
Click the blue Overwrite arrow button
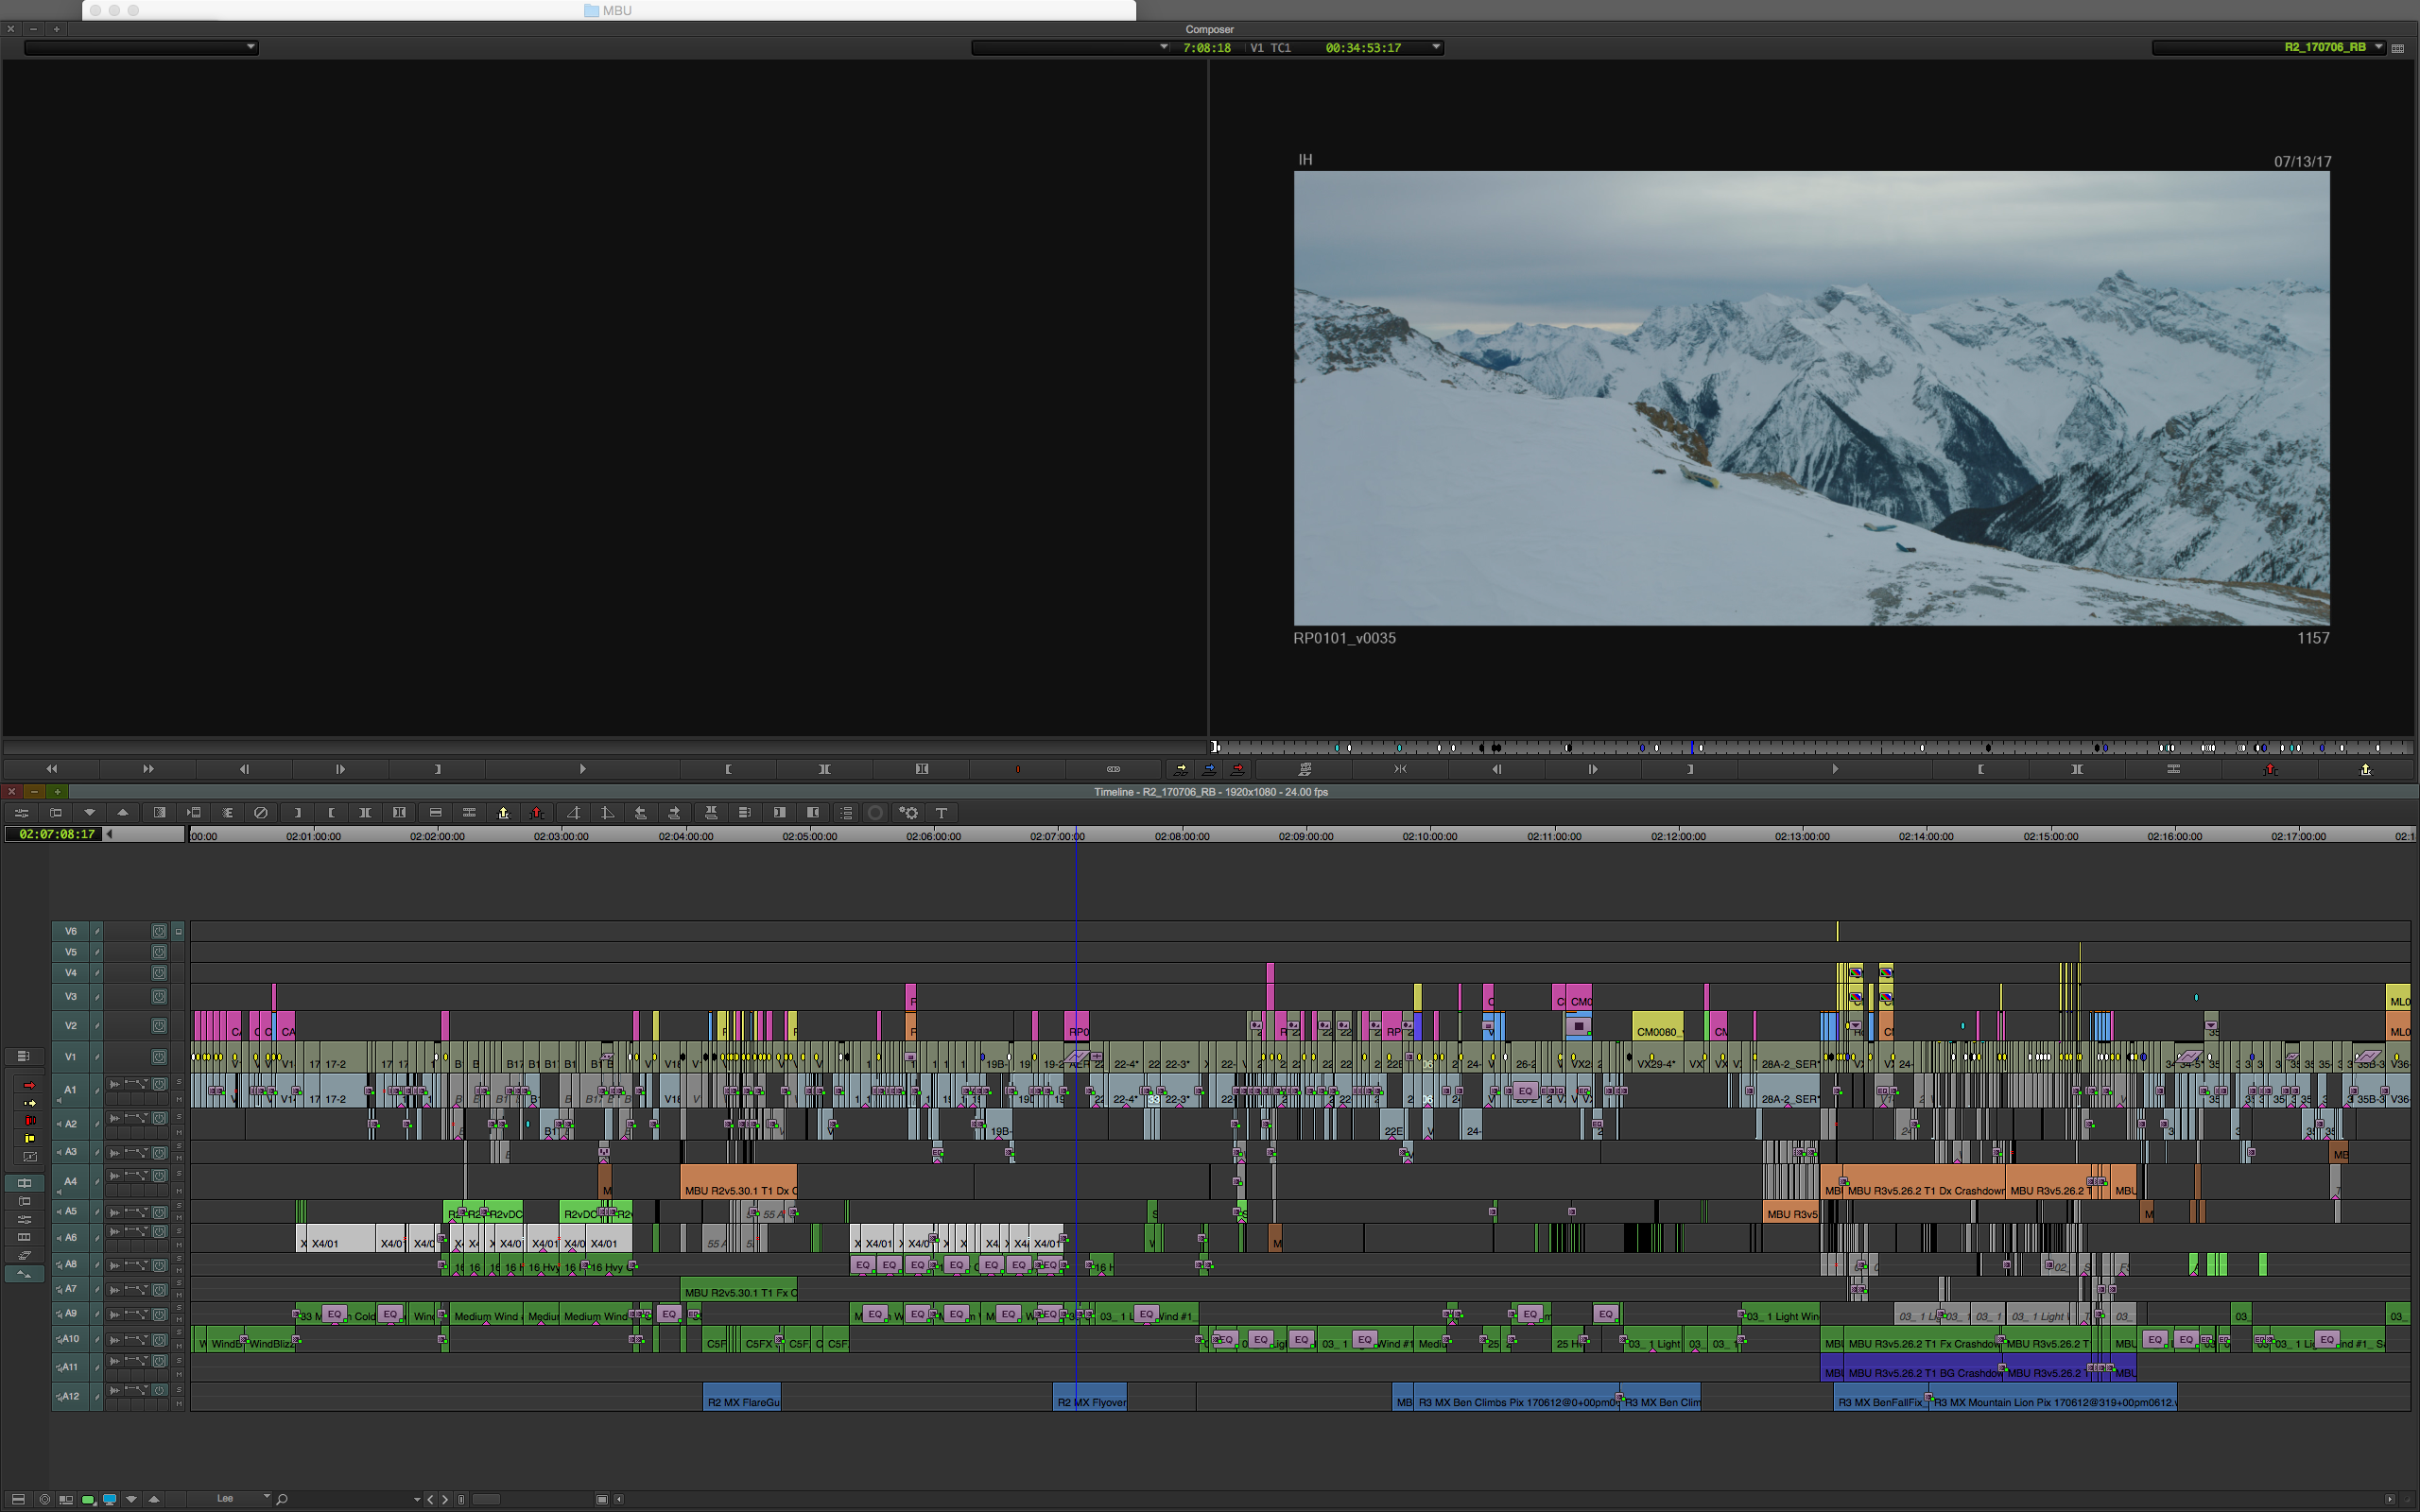tap(1209, 769)
